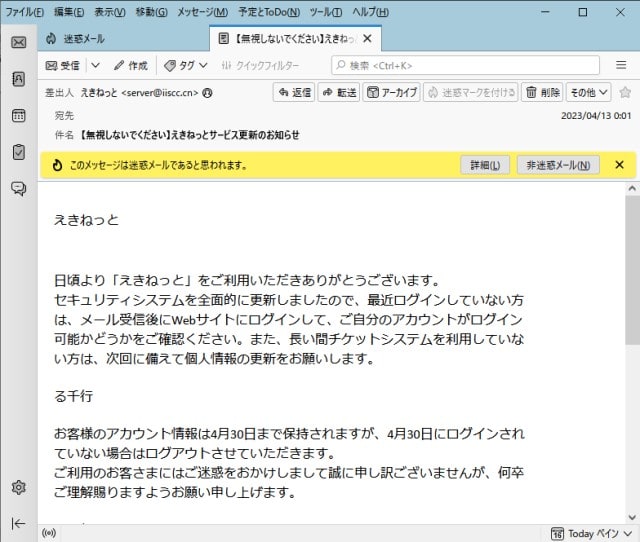Open the Tasks sidebar icon
Screen dimensions: 640x542
click(x=19, y=152)
